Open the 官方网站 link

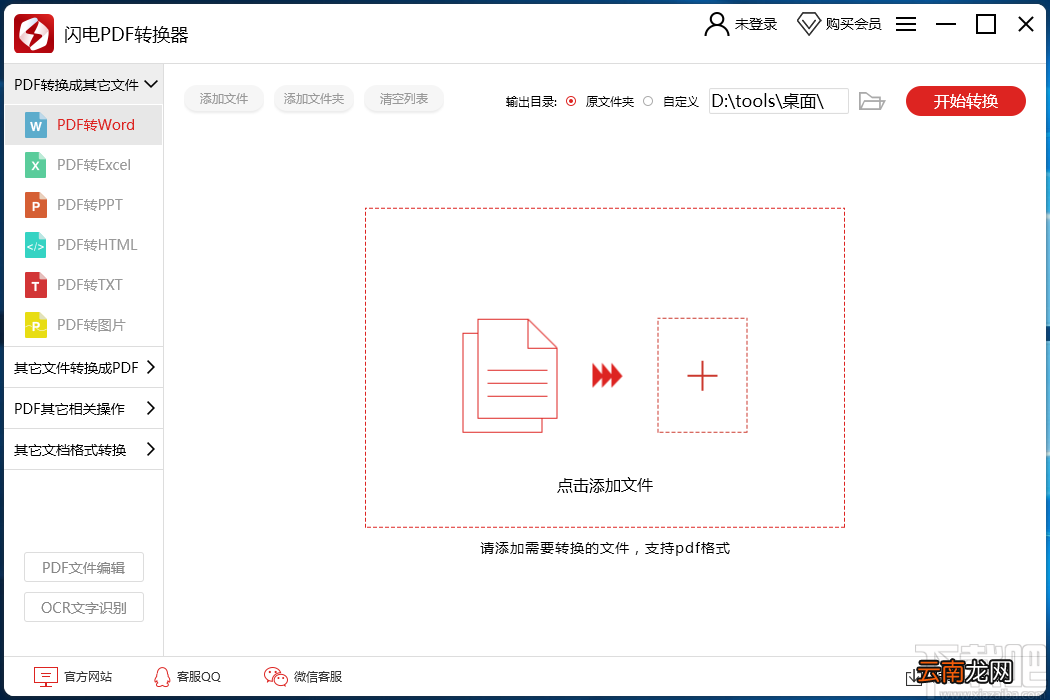click(88, 677)
